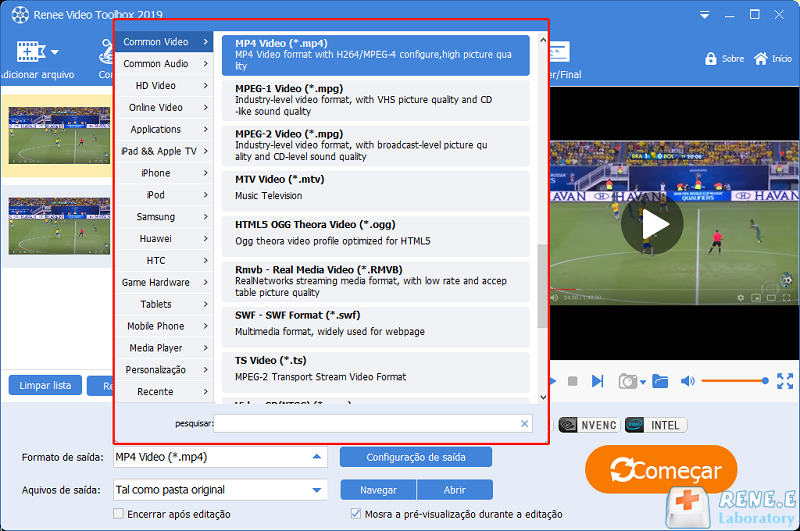Open the Applications category
800x531 pixels.
coord(164,130)
